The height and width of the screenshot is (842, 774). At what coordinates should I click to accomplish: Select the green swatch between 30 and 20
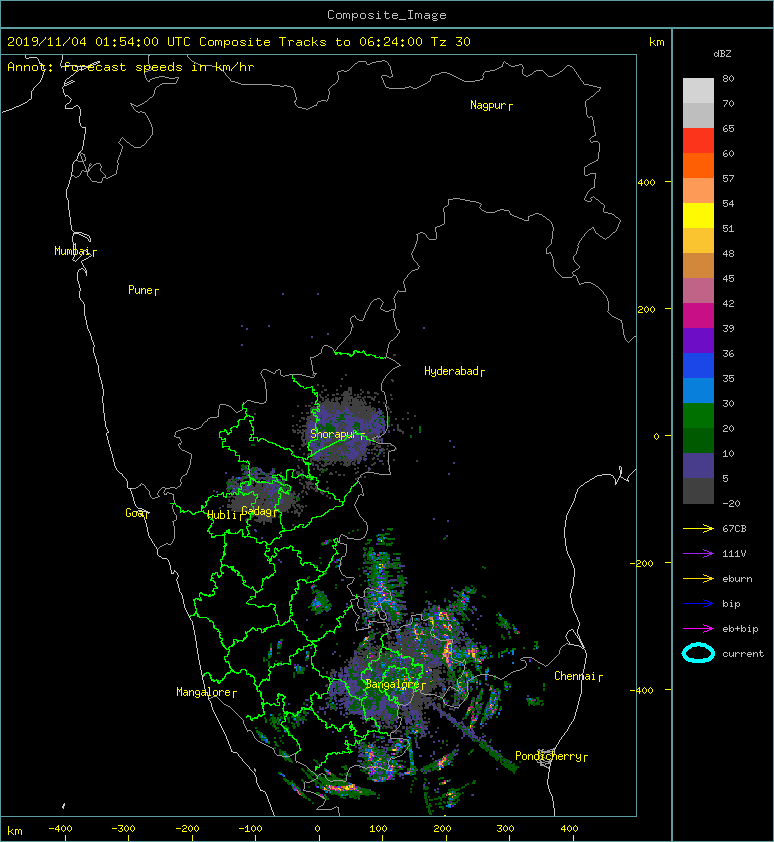tap(698, 415)
